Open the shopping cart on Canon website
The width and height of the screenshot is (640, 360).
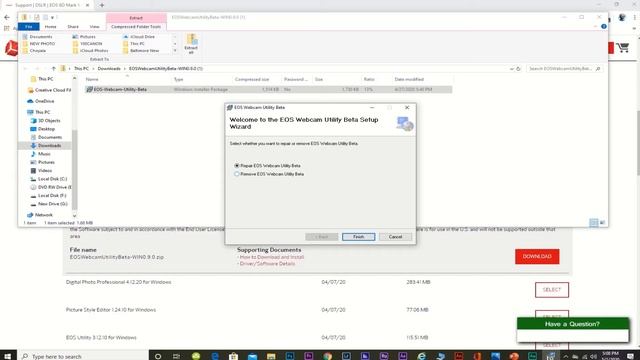click(623, 47)
